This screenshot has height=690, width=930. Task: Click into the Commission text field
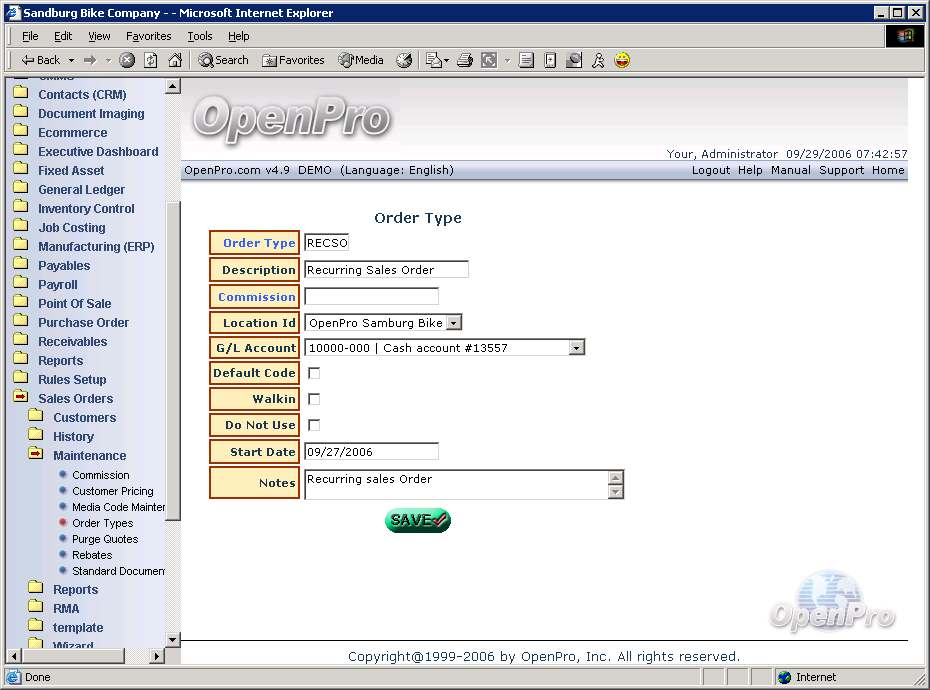(x=371, y=297)
